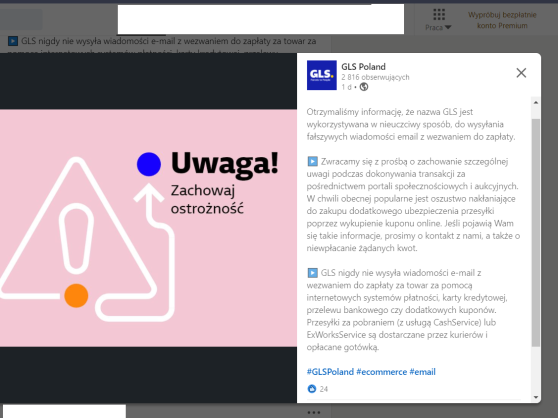Open the GLS Poland company name link

pos(363,67)
